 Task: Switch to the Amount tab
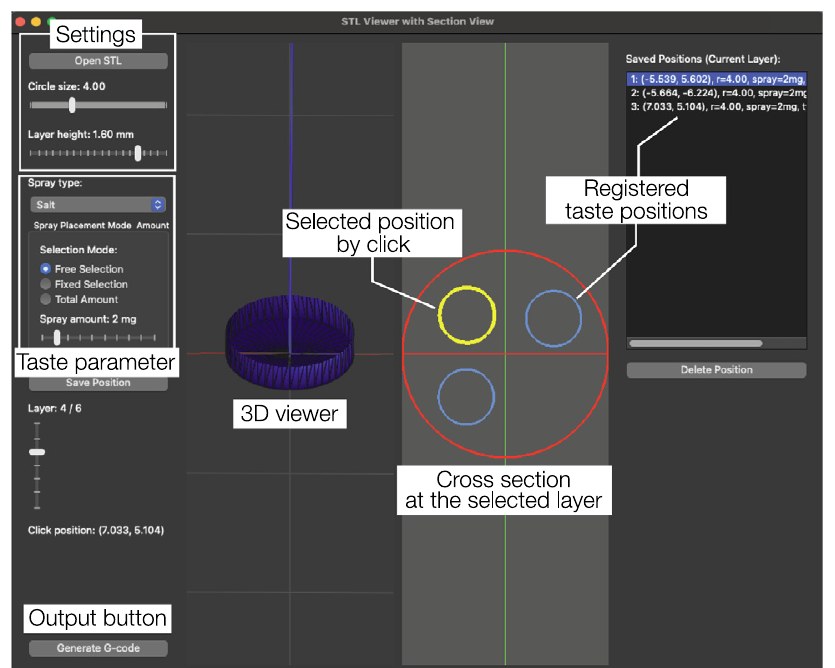click(153, 225)
